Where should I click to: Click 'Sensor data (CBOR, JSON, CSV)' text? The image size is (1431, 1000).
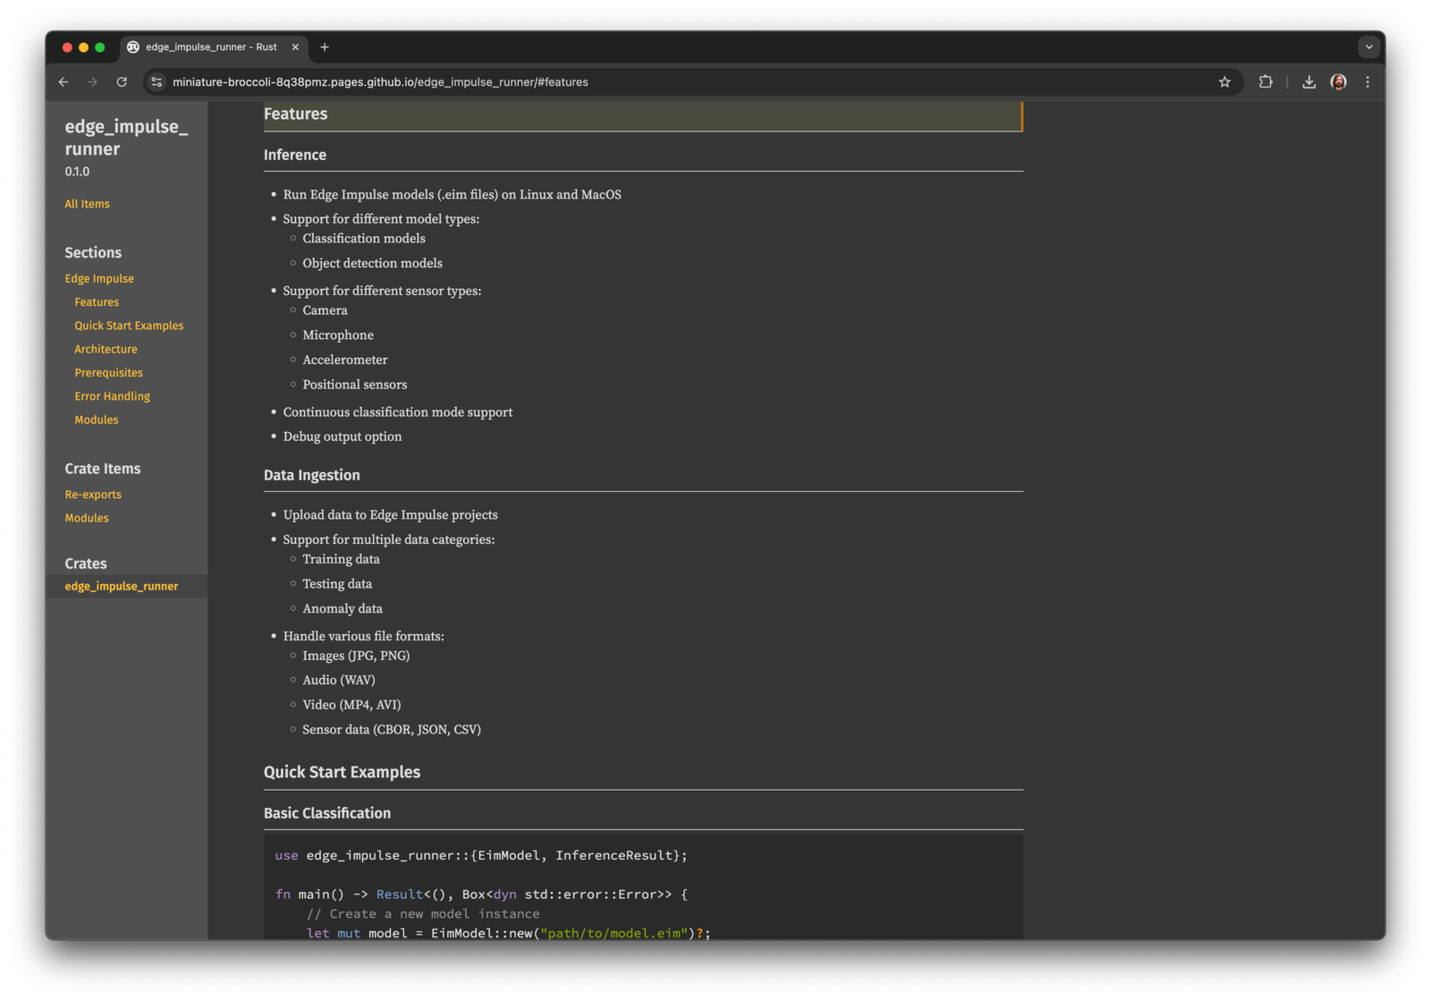[x=392, y=729]
